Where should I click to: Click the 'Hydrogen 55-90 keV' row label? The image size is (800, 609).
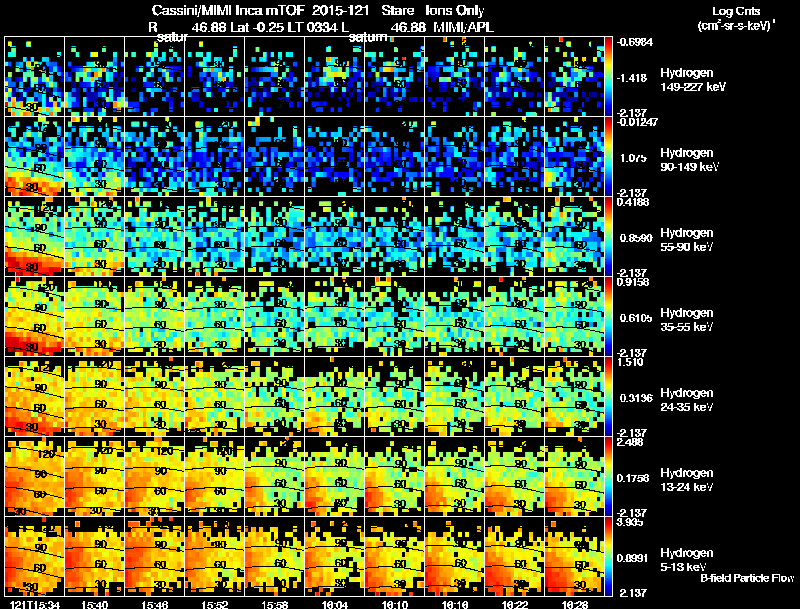pyautogui.click(x=687, y=240)
